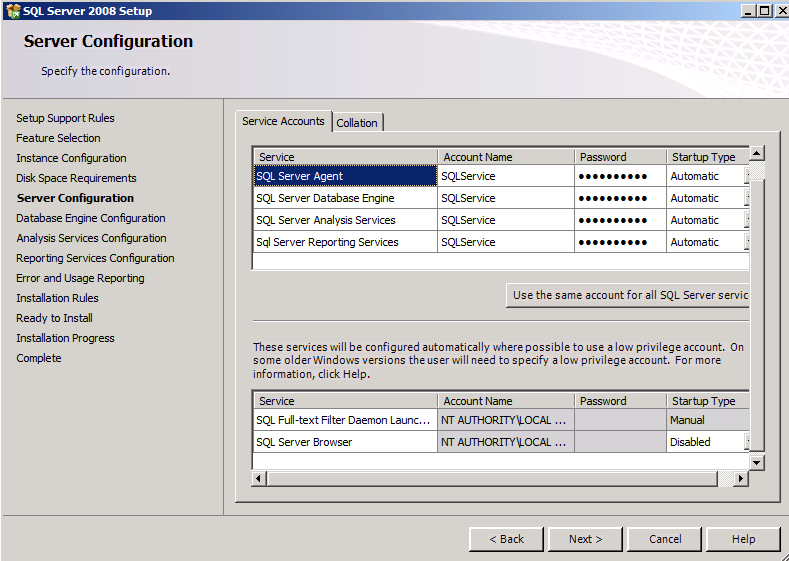
Task: Click password field for Analysis Services
Action: [x=620, y=220]
